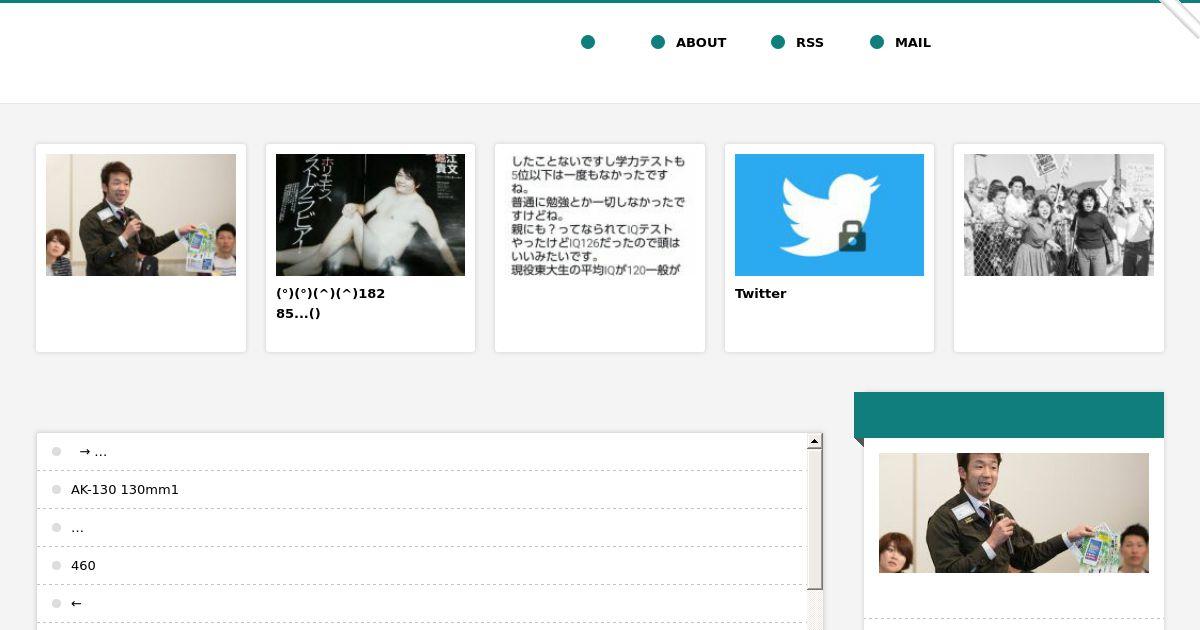
Task: Click the card title starting with (°)(°)(^)(^)182
Action: click(331, 303)
